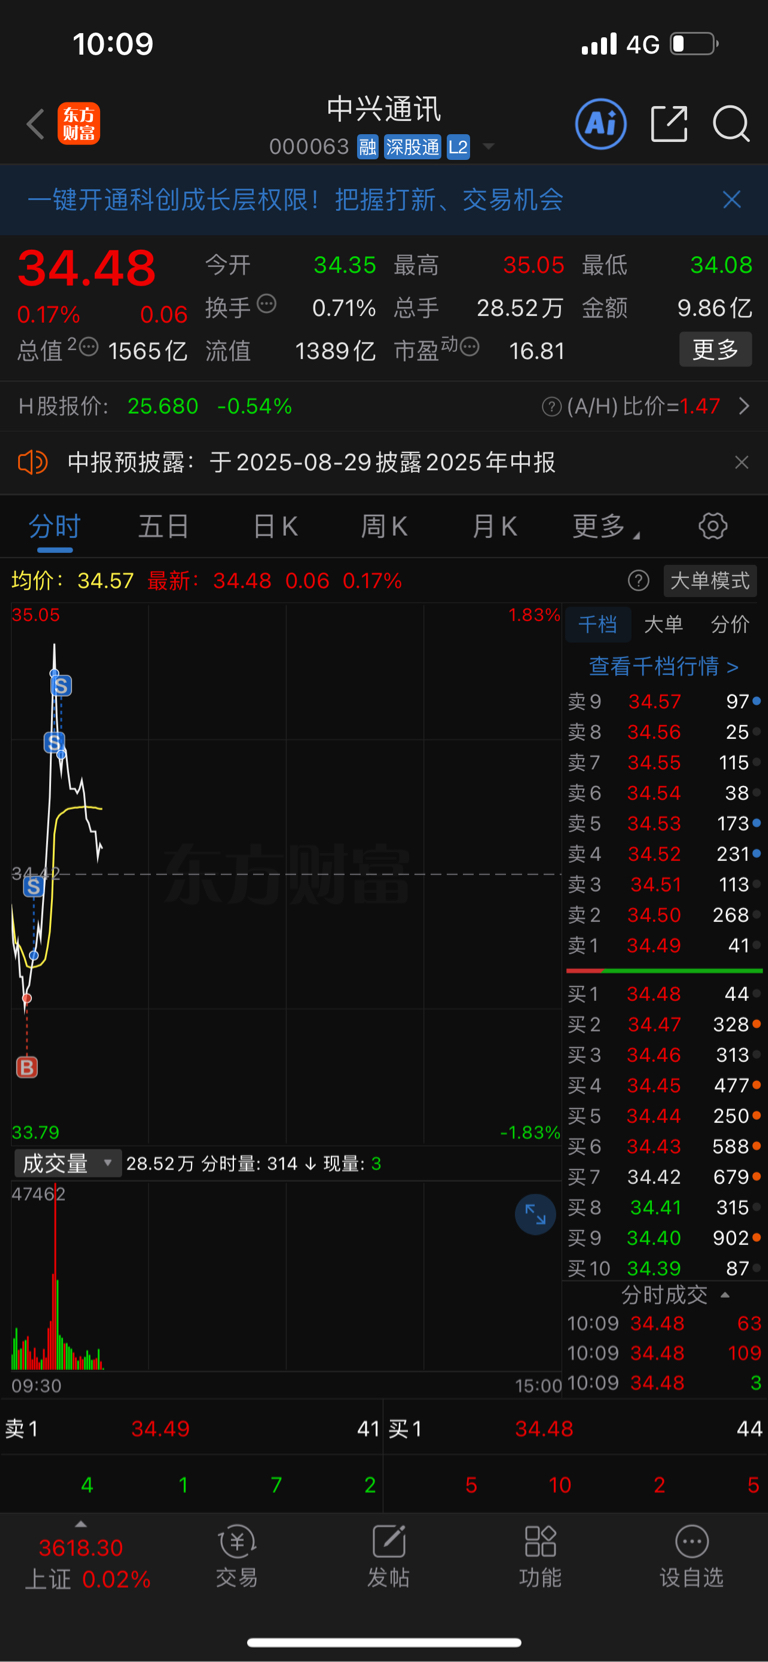
Task: Dismiss the 中报预披露 notice
Action: (741, 462)
